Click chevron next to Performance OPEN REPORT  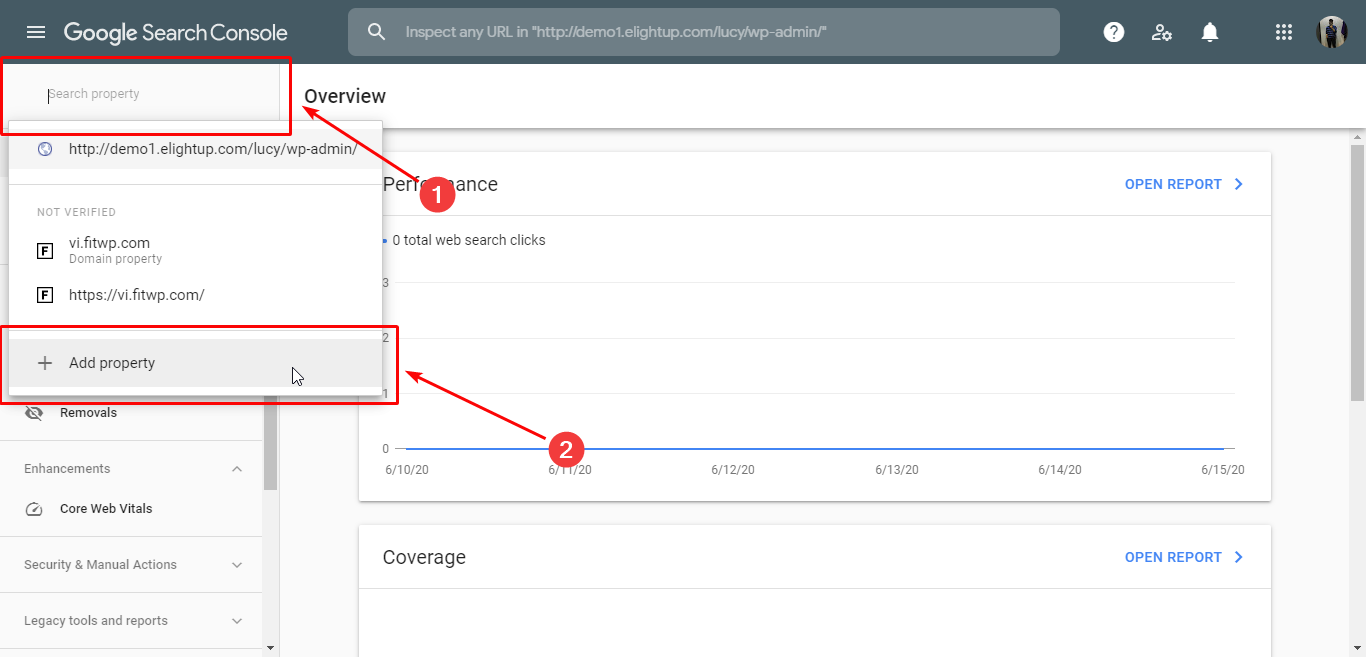1238,184
